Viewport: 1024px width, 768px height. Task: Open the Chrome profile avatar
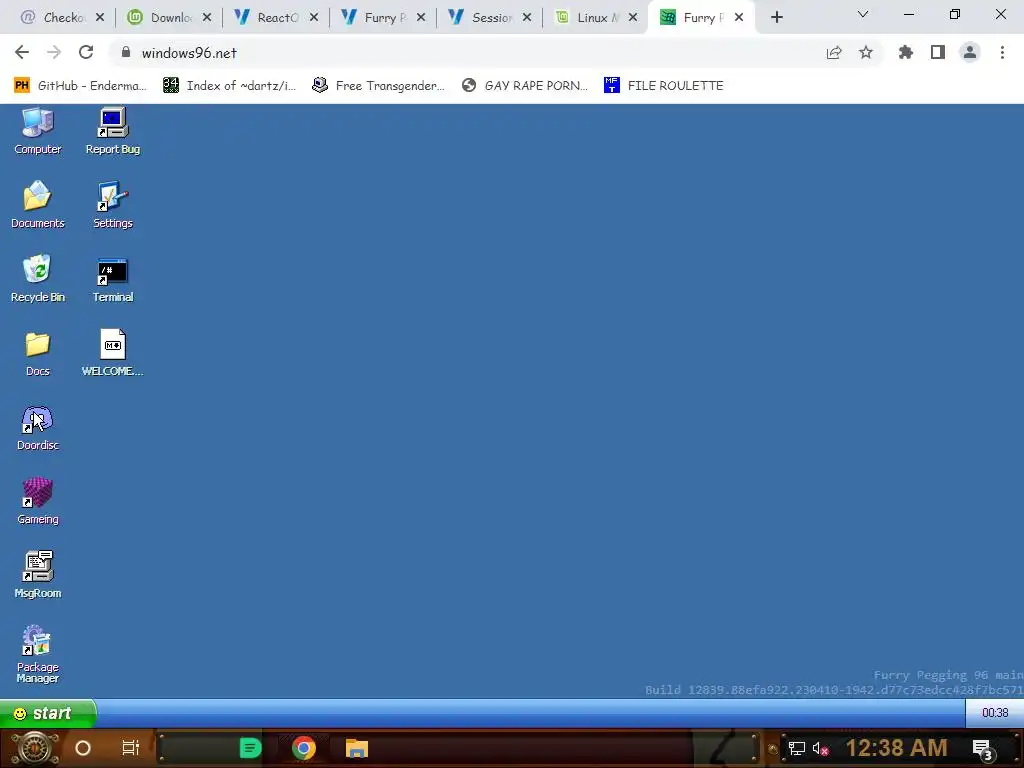point(970,53)
